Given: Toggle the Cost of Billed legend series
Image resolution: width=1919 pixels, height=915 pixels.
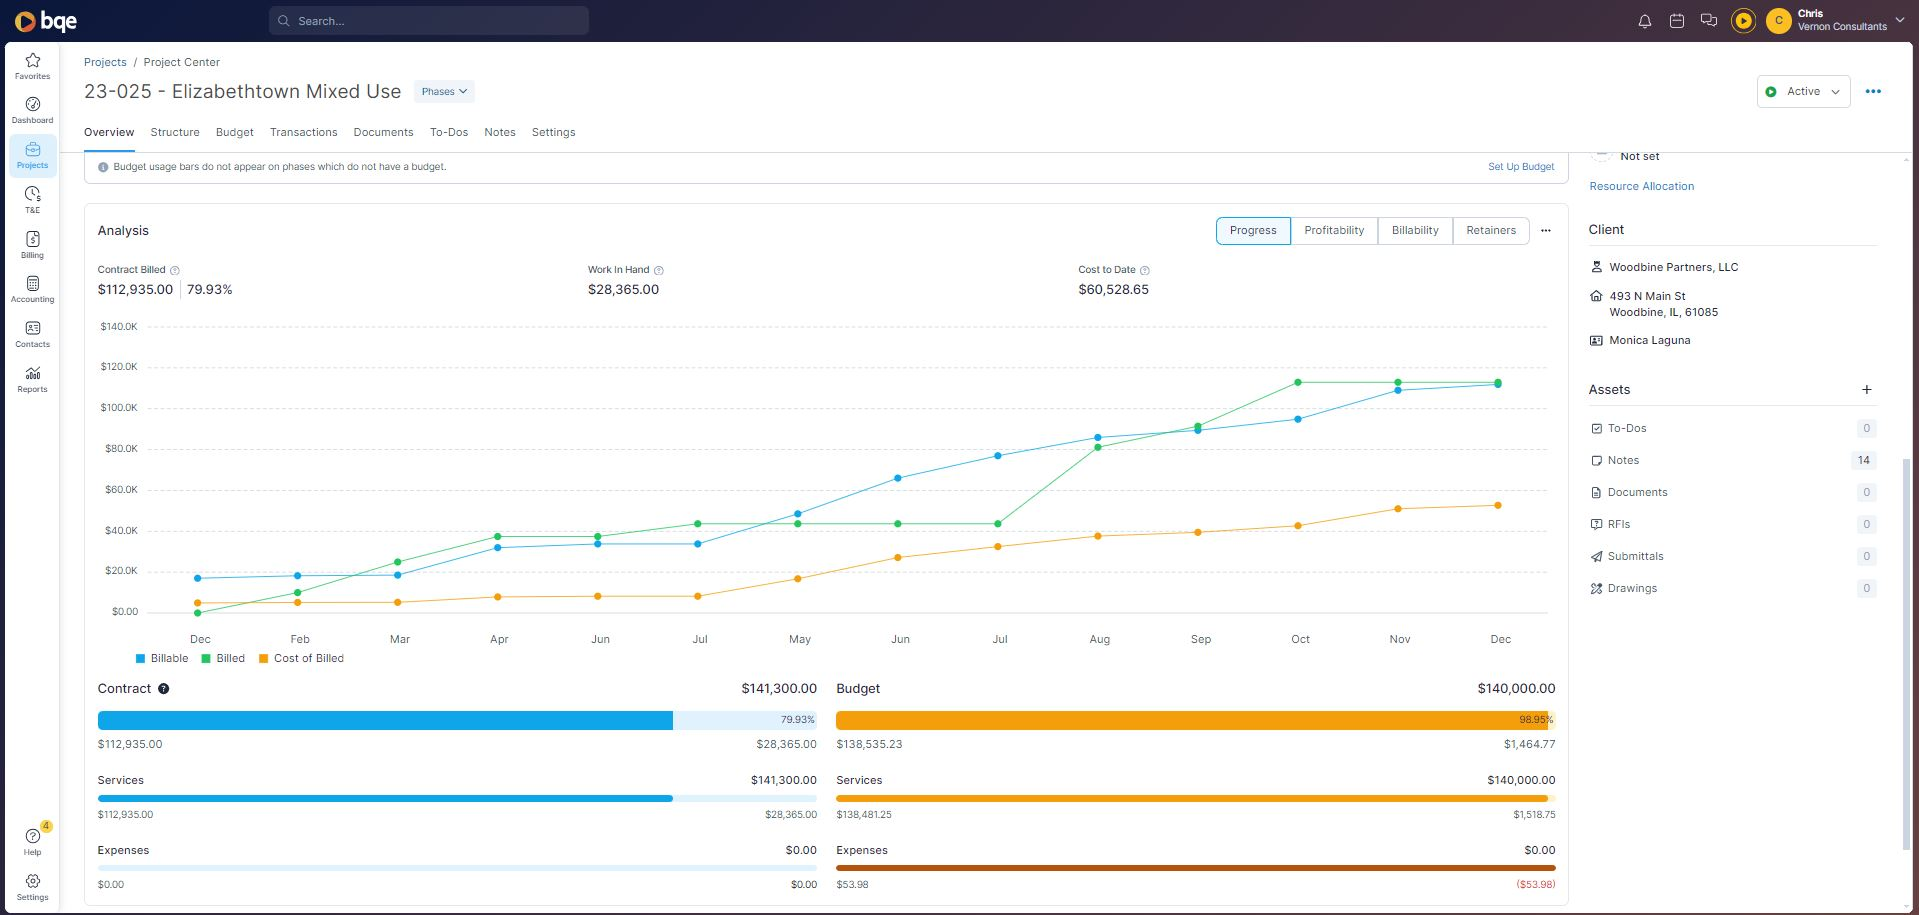Looking at the screenshot, I should point(301,658).
